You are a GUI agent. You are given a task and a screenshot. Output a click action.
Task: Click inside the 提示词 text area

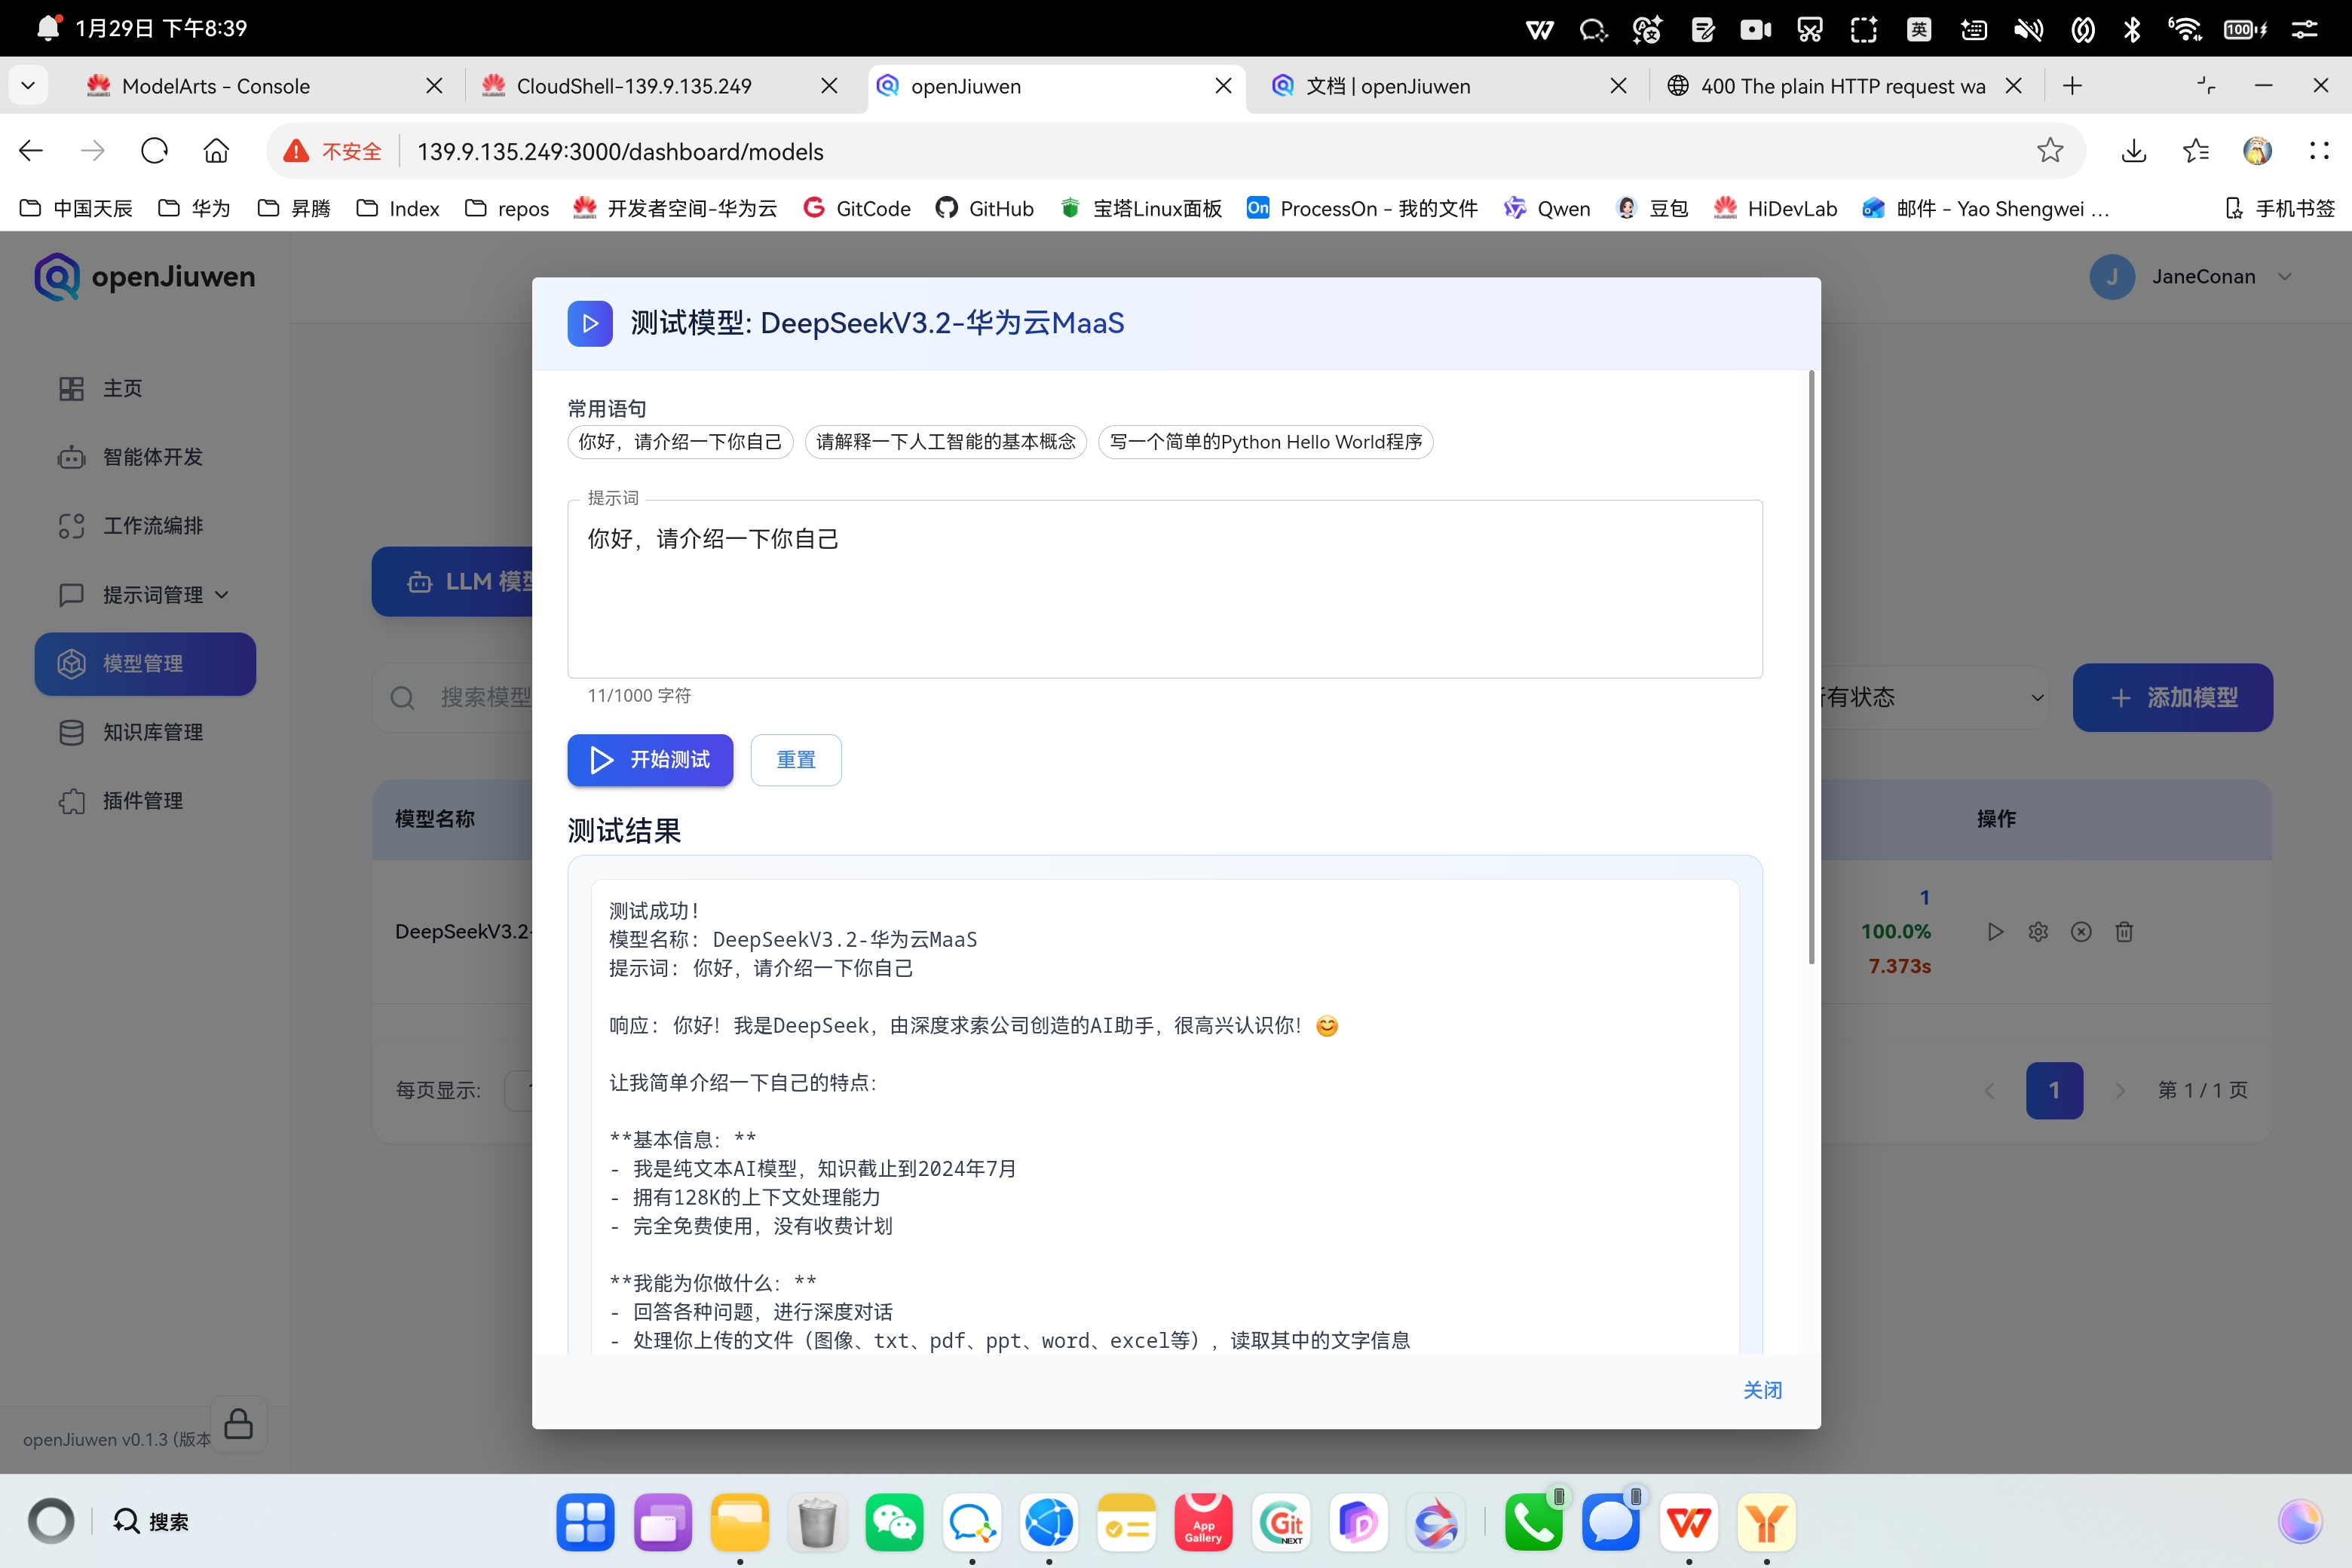coord(1164,600)
